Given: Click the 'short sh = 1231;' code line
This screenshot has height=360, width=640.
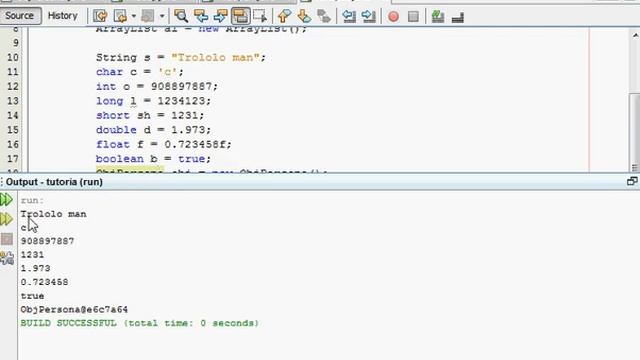Looking at the screenshot, I should click(x=150, y=116).
